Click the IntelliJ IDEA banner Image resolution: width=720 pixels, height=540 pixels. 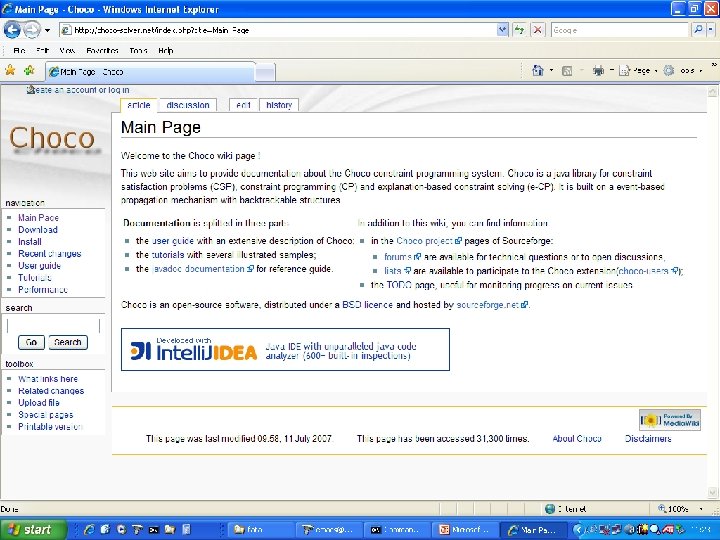(x=285, y=349)
